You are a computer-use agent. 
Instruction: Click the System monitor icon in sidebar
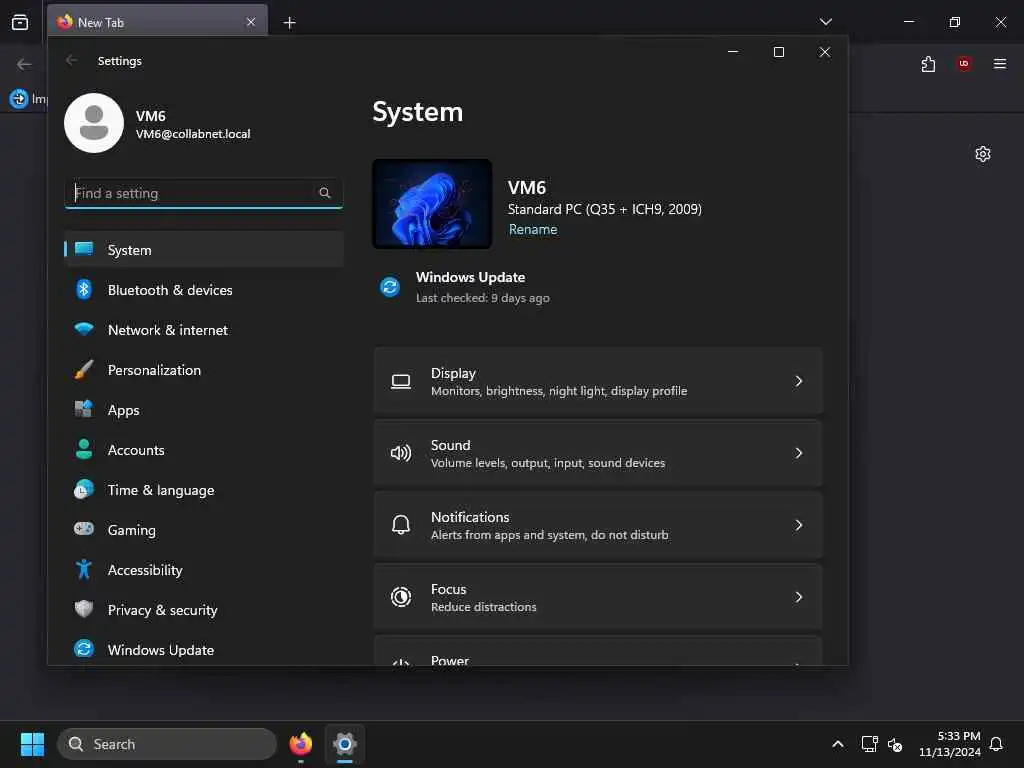pos(84,249)
